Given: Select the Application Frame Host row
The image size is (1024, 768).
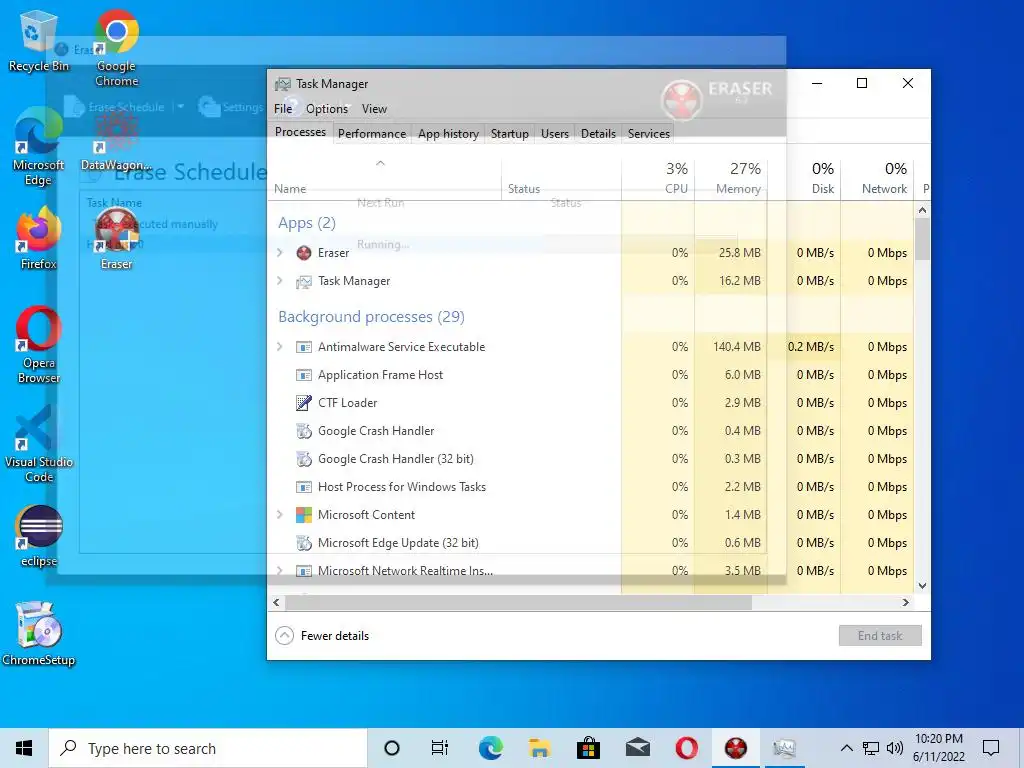Looking at the screenshot, I should coord(591,375).
